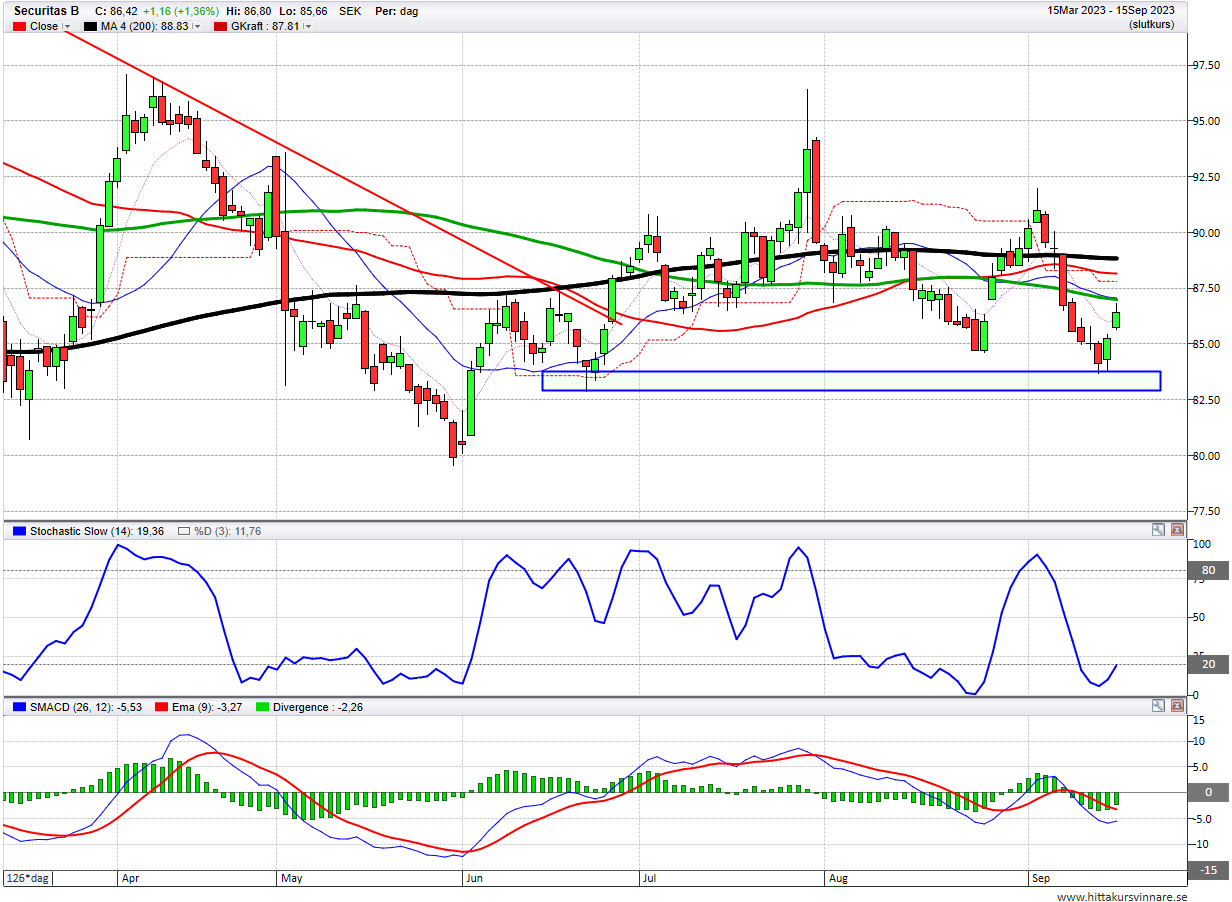1232x902 pixels.
Task: Close the SMACD indicator panel
Action: [1177, 706]
